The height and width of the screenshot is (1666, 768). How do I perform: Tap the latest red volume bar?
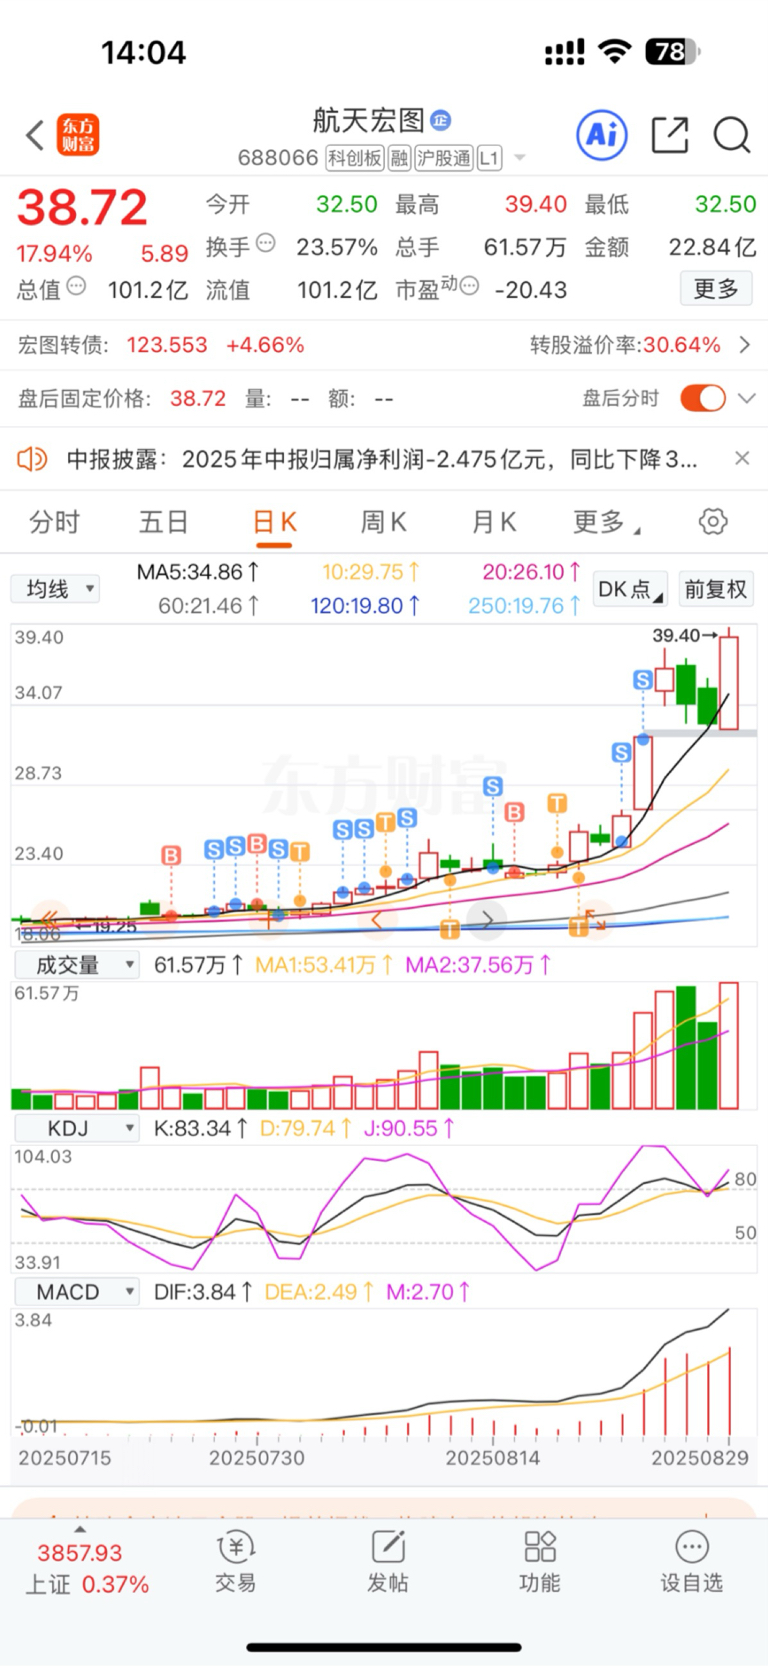[x=728, y=1046]
